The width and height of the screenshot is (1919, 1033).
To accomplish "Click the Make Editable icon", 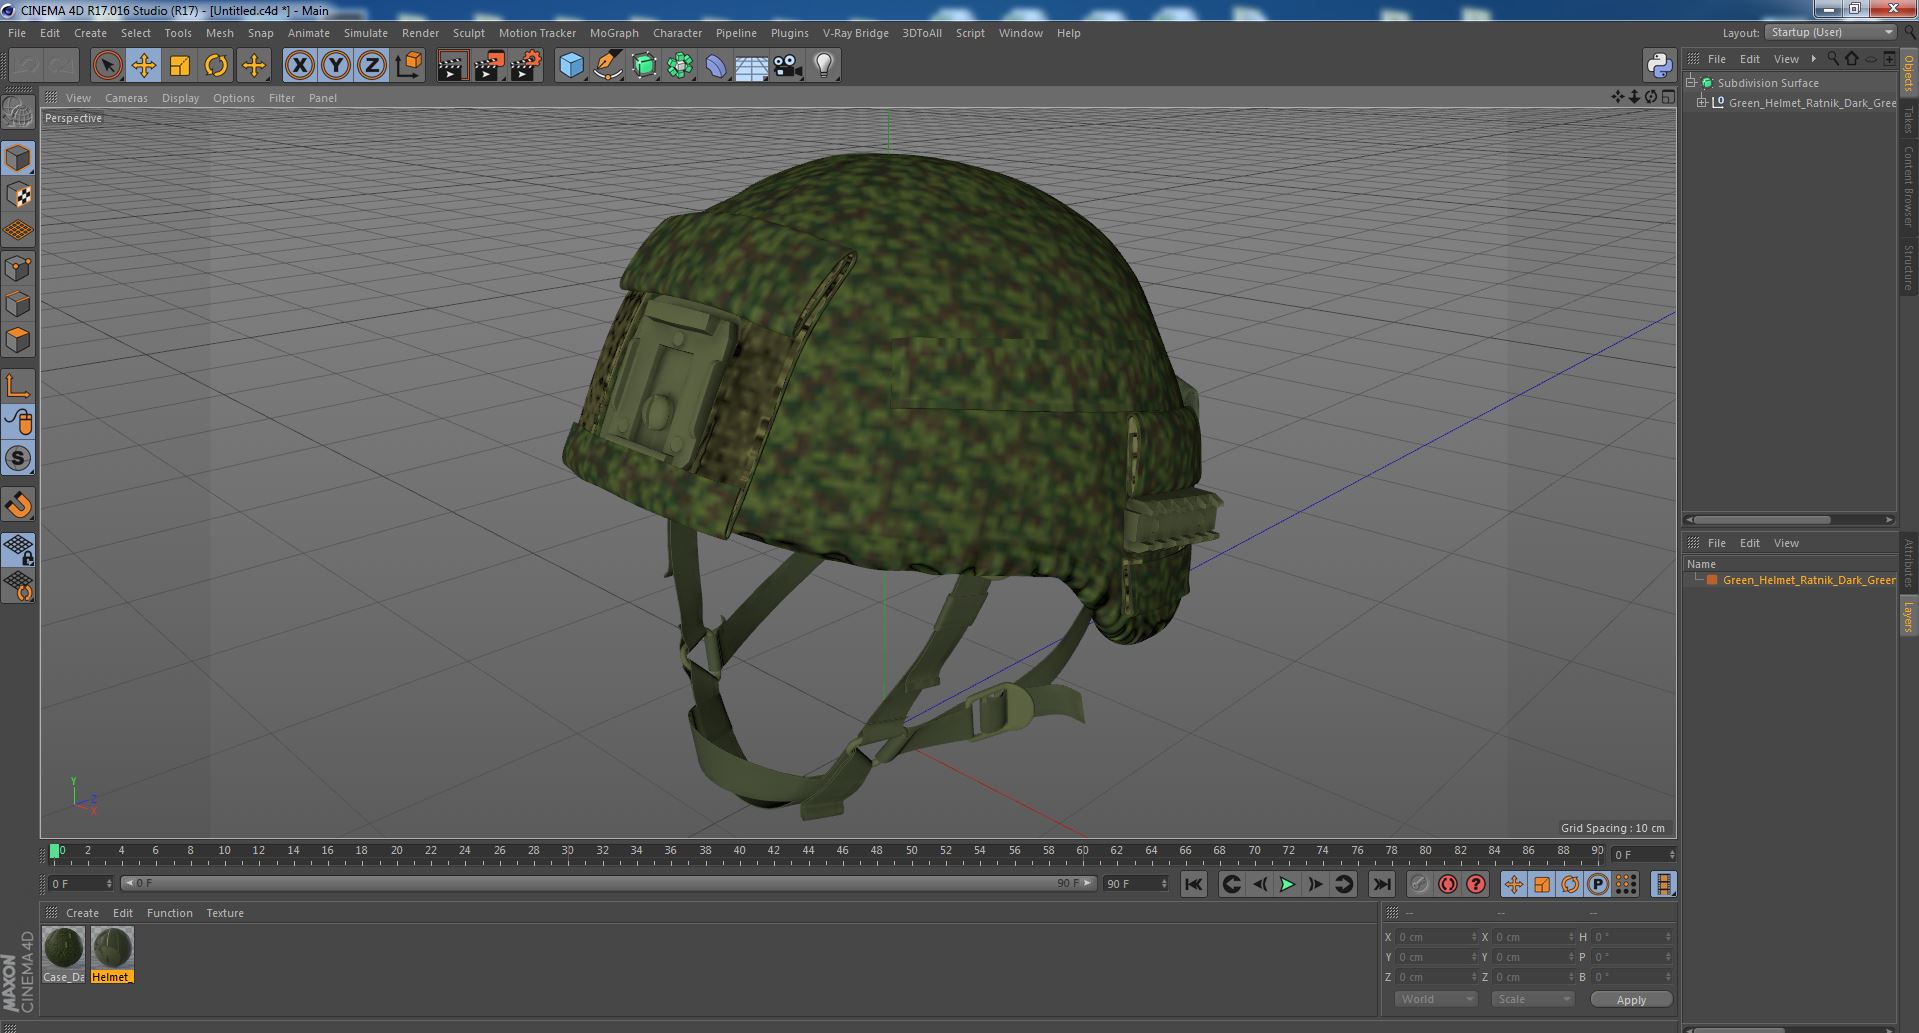I will click(18, 113).
